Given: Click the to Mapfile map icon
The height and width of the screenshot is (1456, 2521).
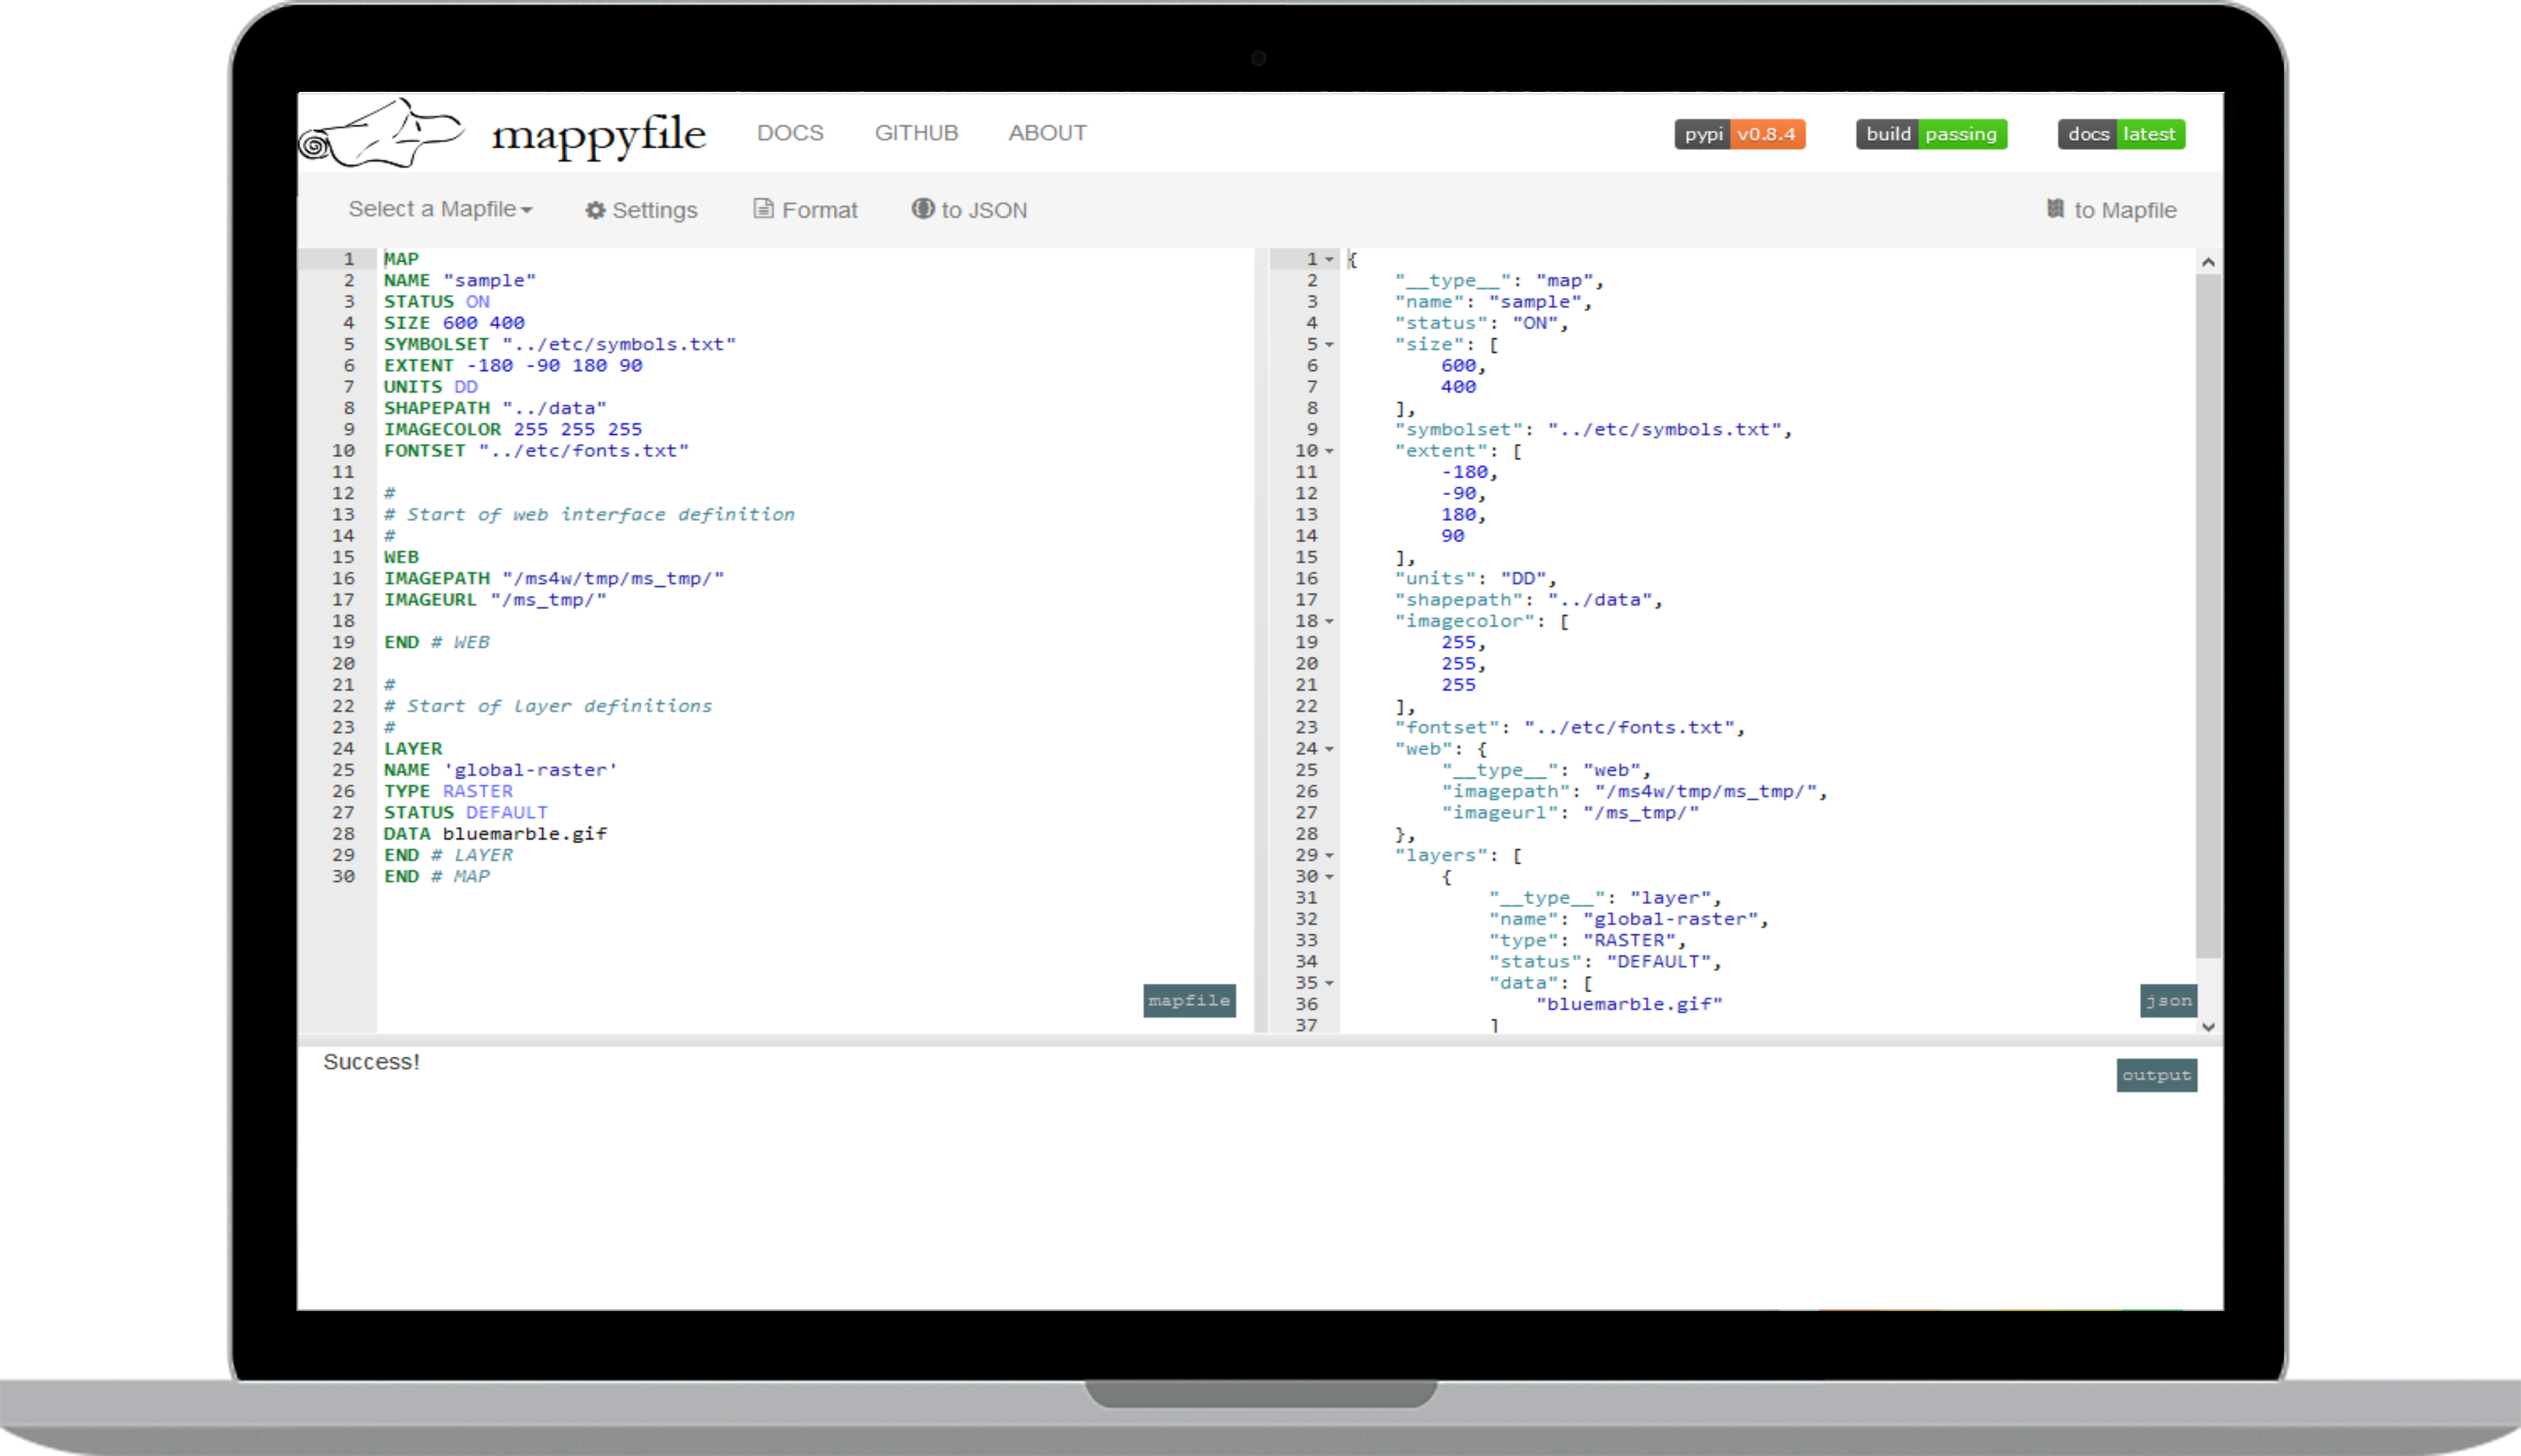Looking at the screenshot, I should (2056, 208).
